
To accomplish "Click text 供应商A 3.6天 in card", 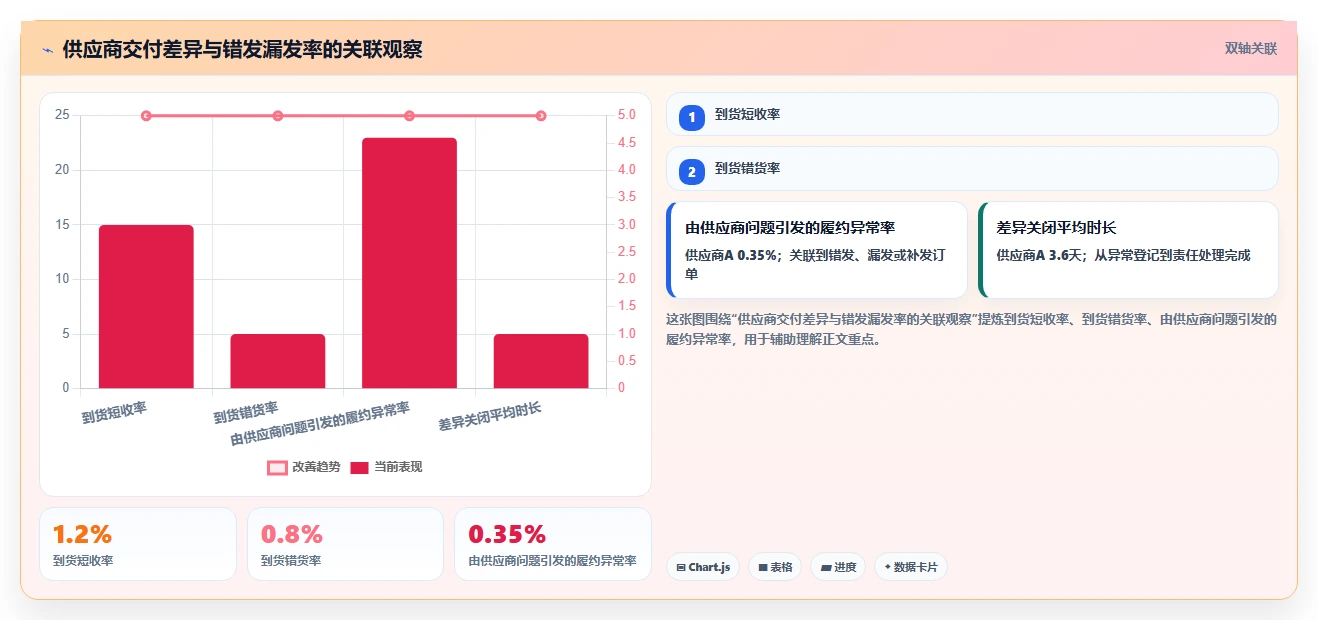I will 1034,255.
